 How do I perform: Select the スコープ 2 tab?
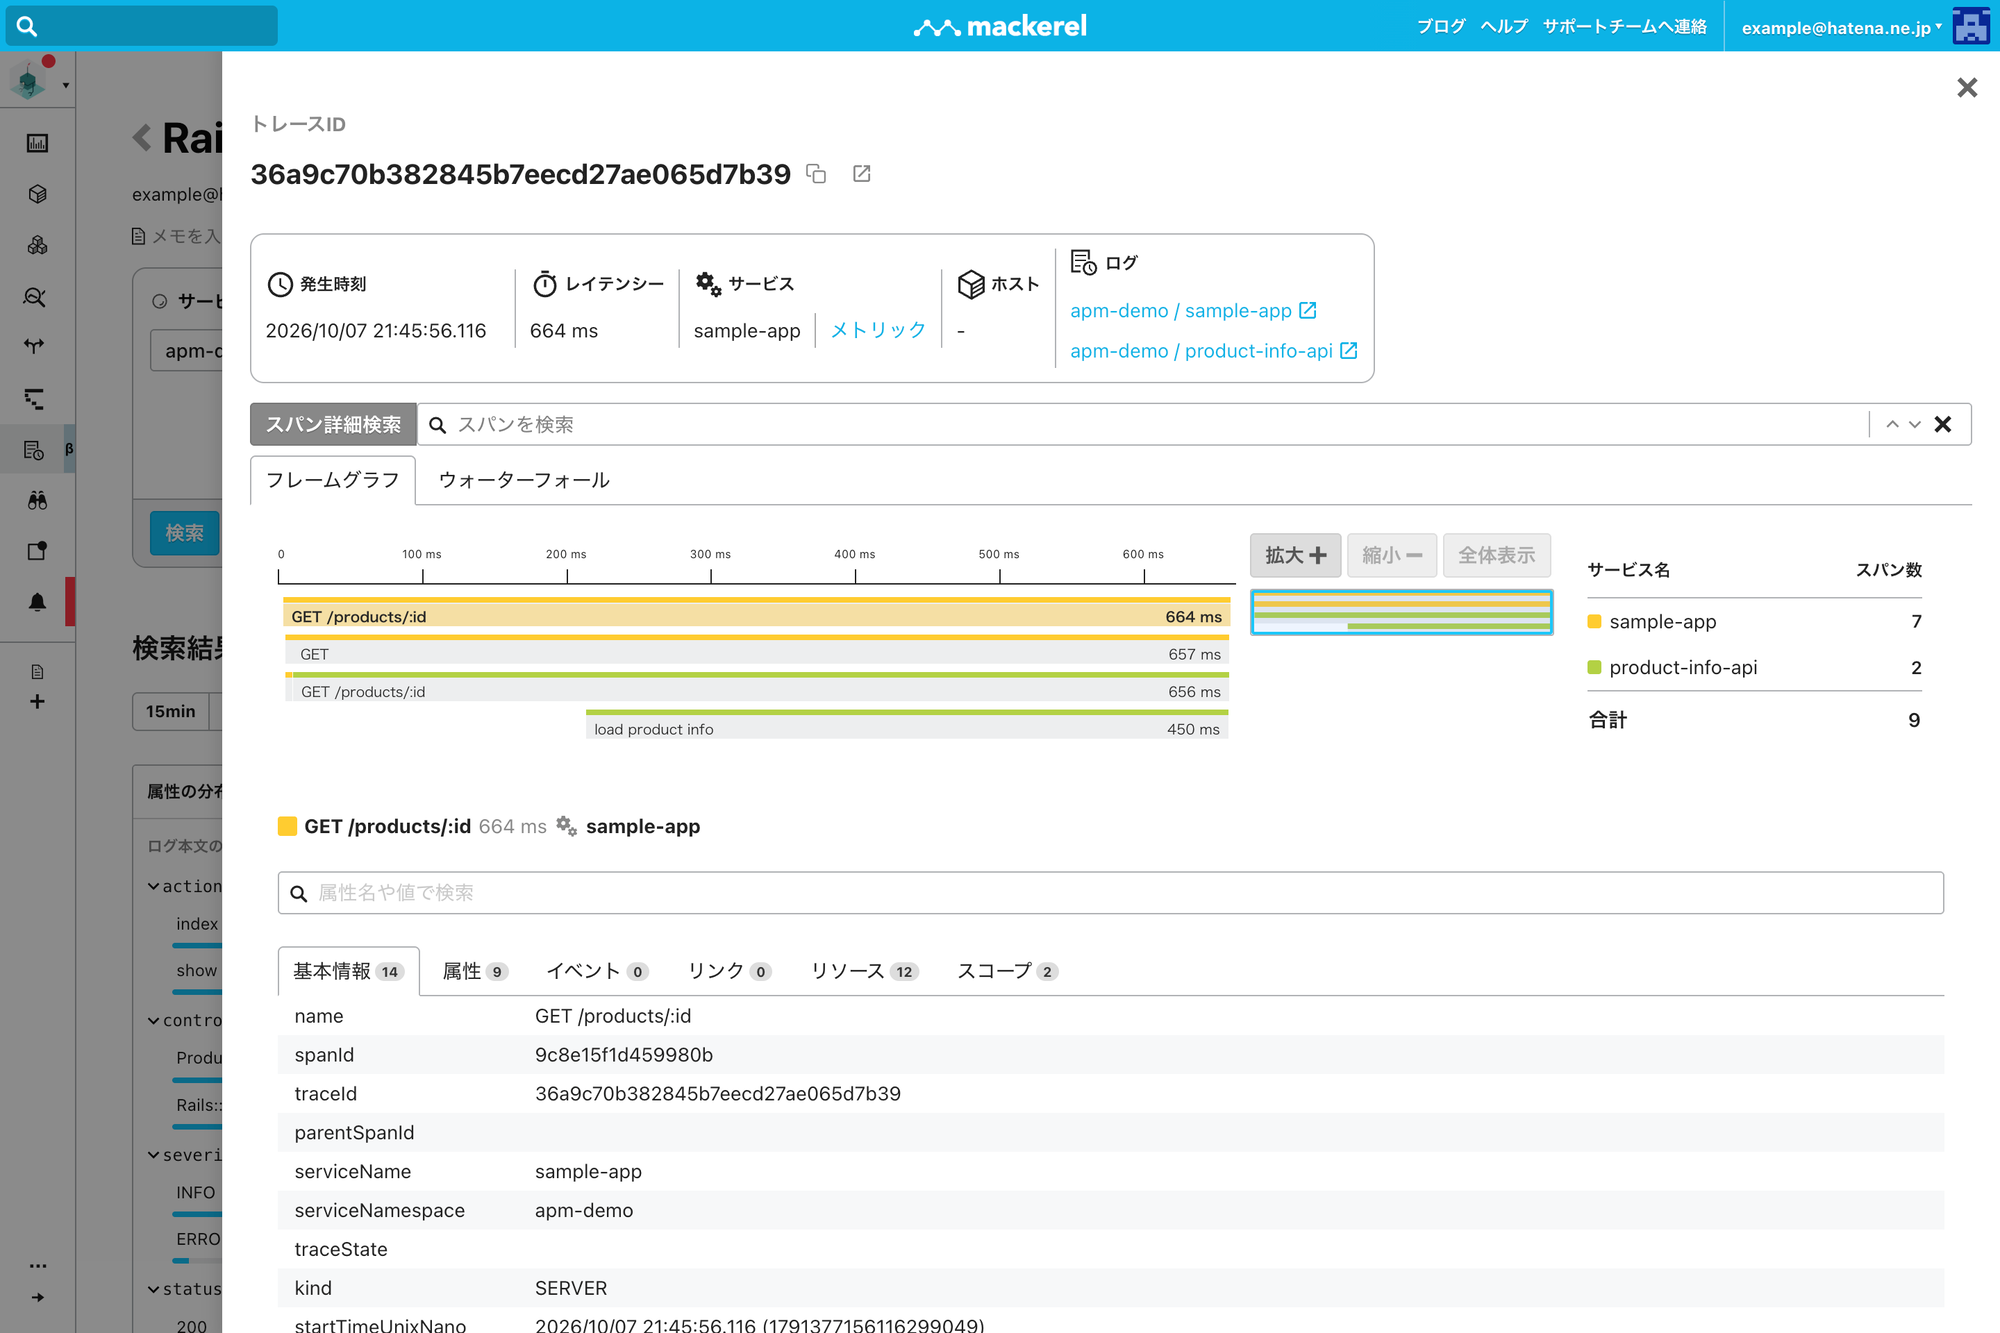point(1007,971)
